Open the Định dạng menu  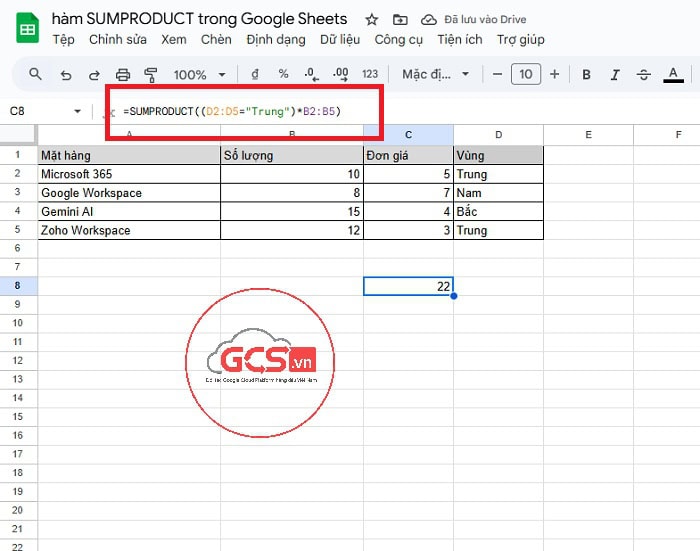click(x=275, y=40)
